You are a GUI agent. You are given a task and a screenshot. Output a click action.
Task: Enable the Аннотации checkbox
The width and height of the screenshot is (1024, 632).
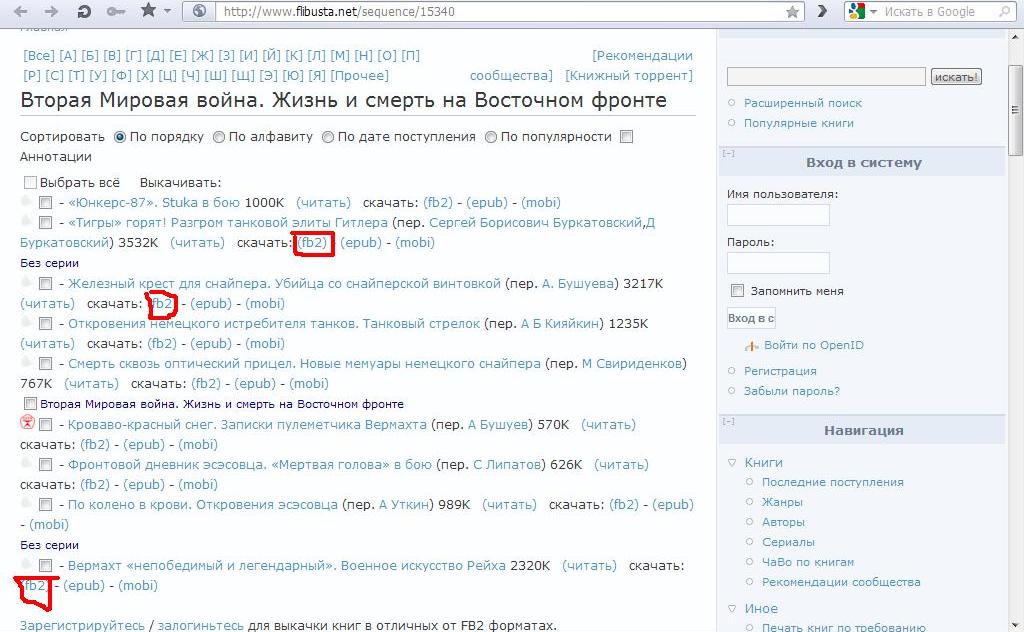[626, 137]
